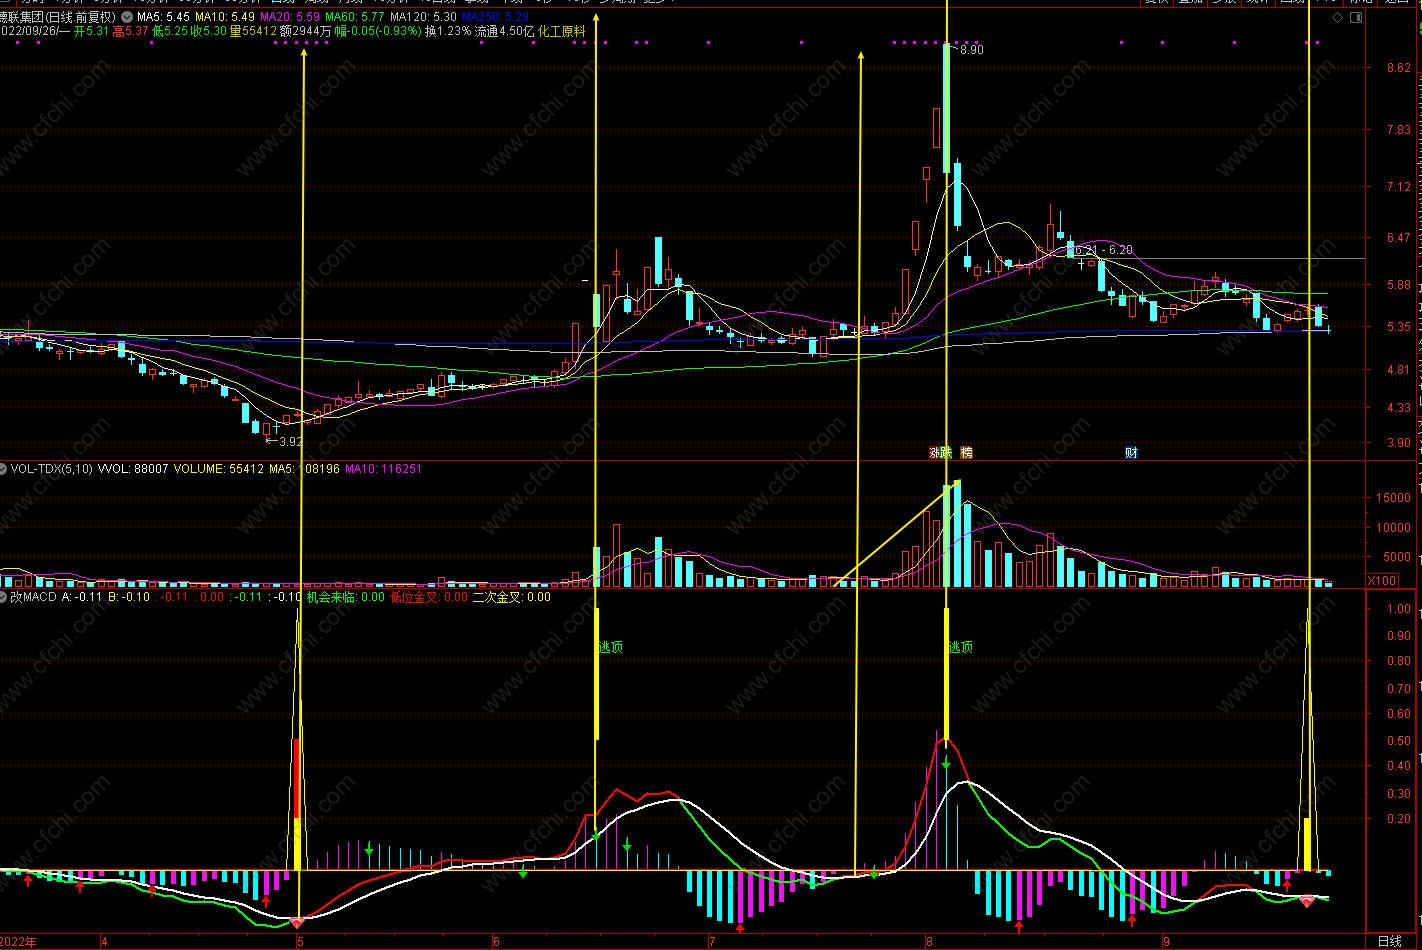Click the 1.00 MACD axis value
The width and height of the screenshot is (1422, 950).
coord(1398,608)
